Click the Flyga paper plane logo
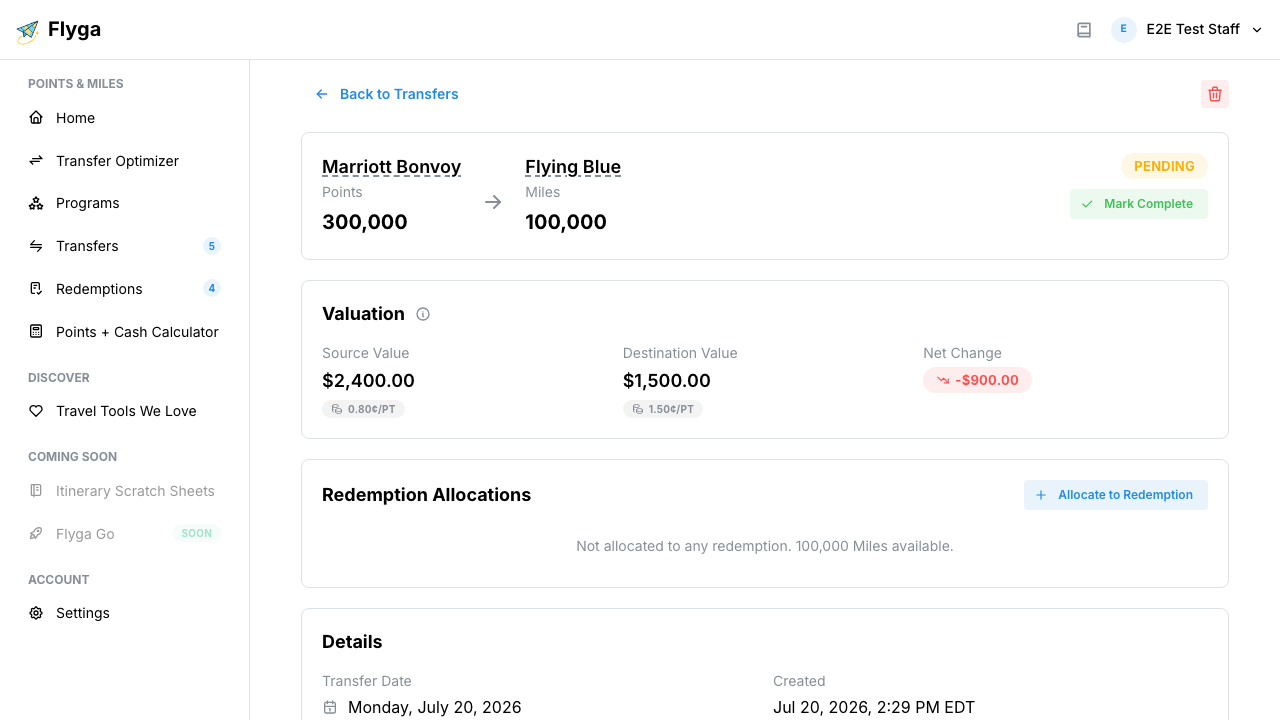The image size is (1280, 720). point(28,31)
